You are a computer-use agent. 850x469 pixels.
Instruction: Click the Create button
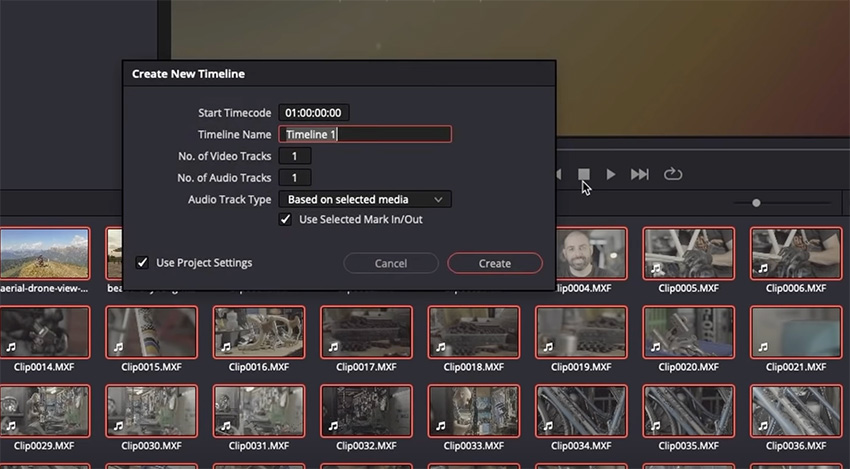click(x=494, y=263)
